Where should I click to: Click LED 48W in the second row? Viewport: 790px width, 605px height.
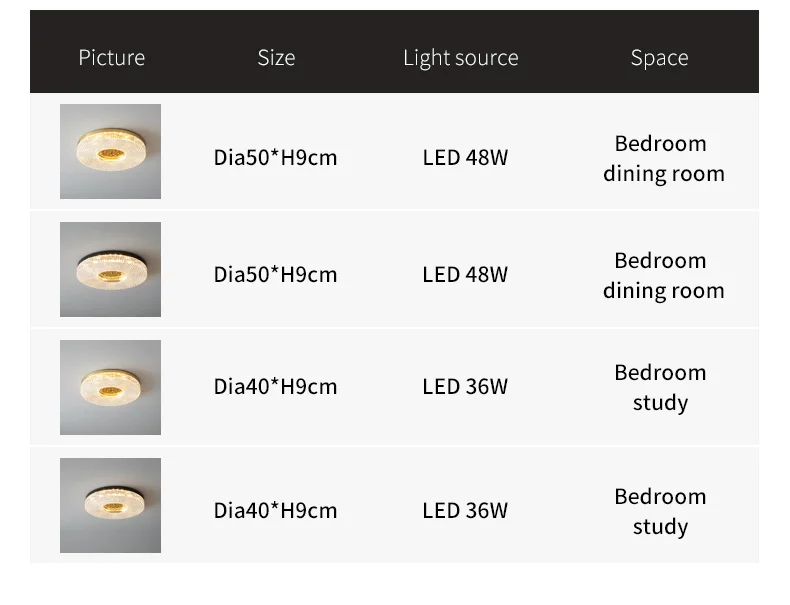[x=465, y=274]
